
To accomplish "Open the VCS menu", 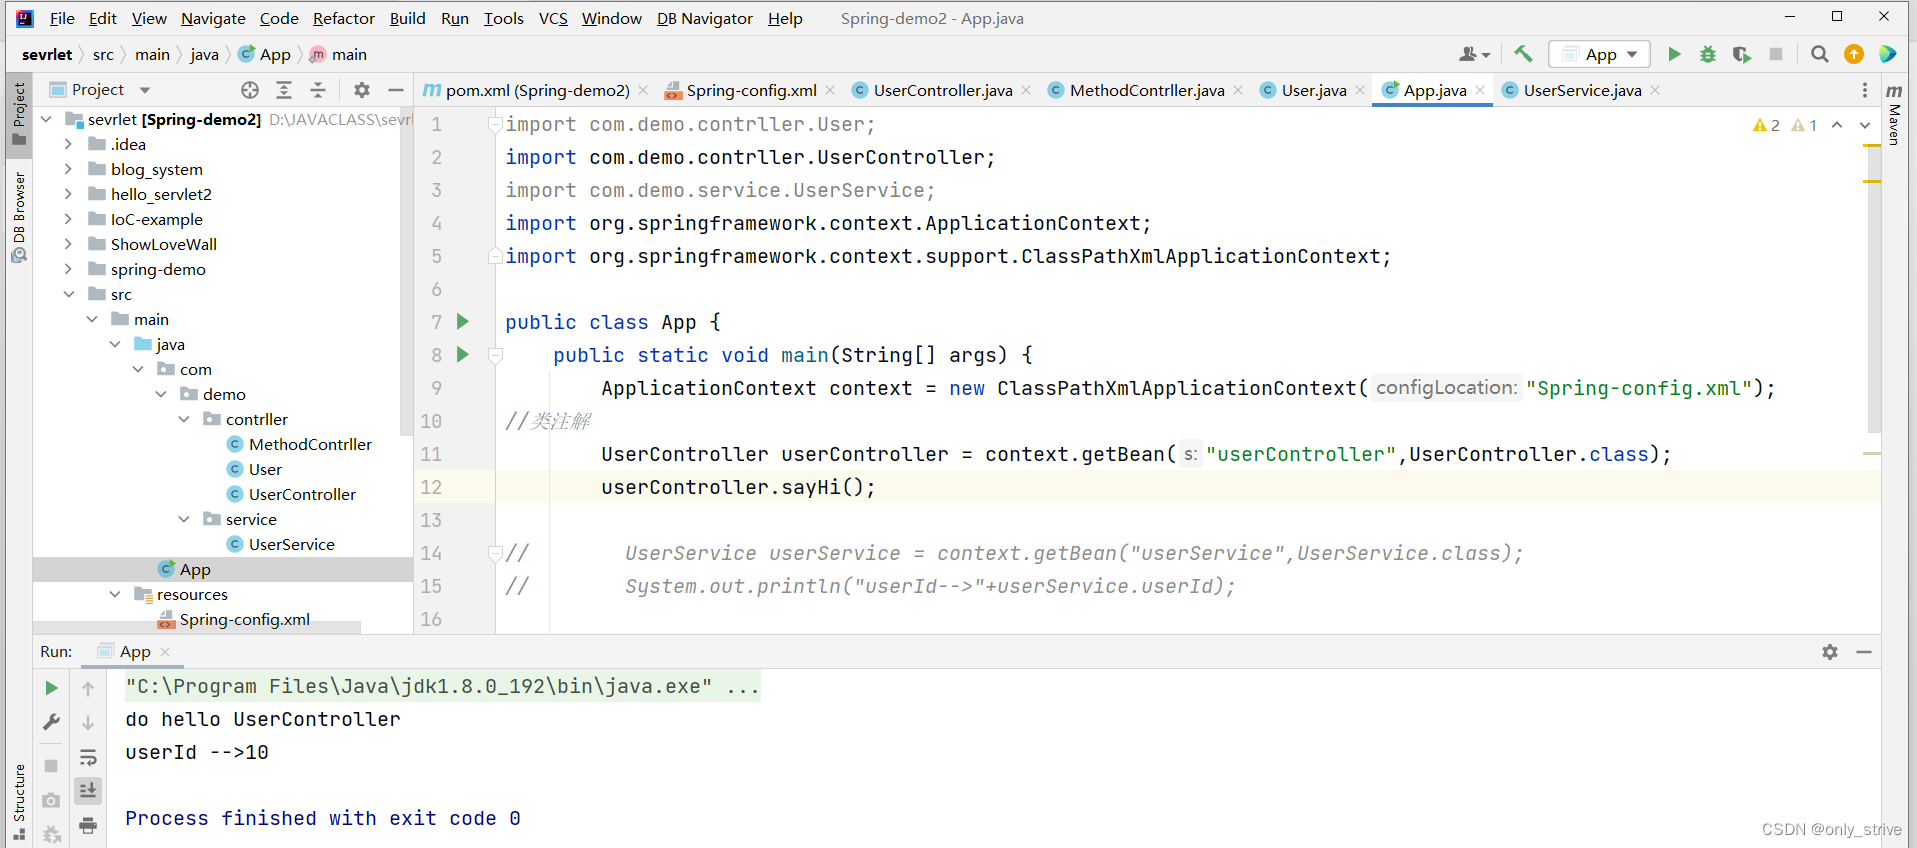I will (553, 18).
